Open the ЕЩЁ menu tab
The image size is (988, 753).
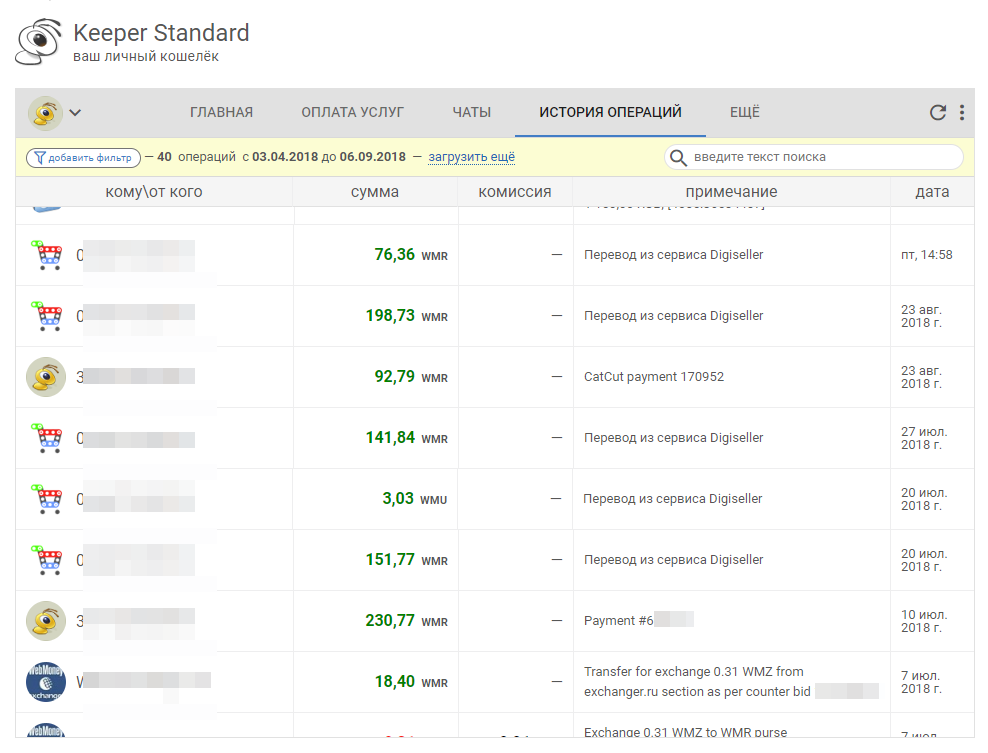click(x=745, y=112)
